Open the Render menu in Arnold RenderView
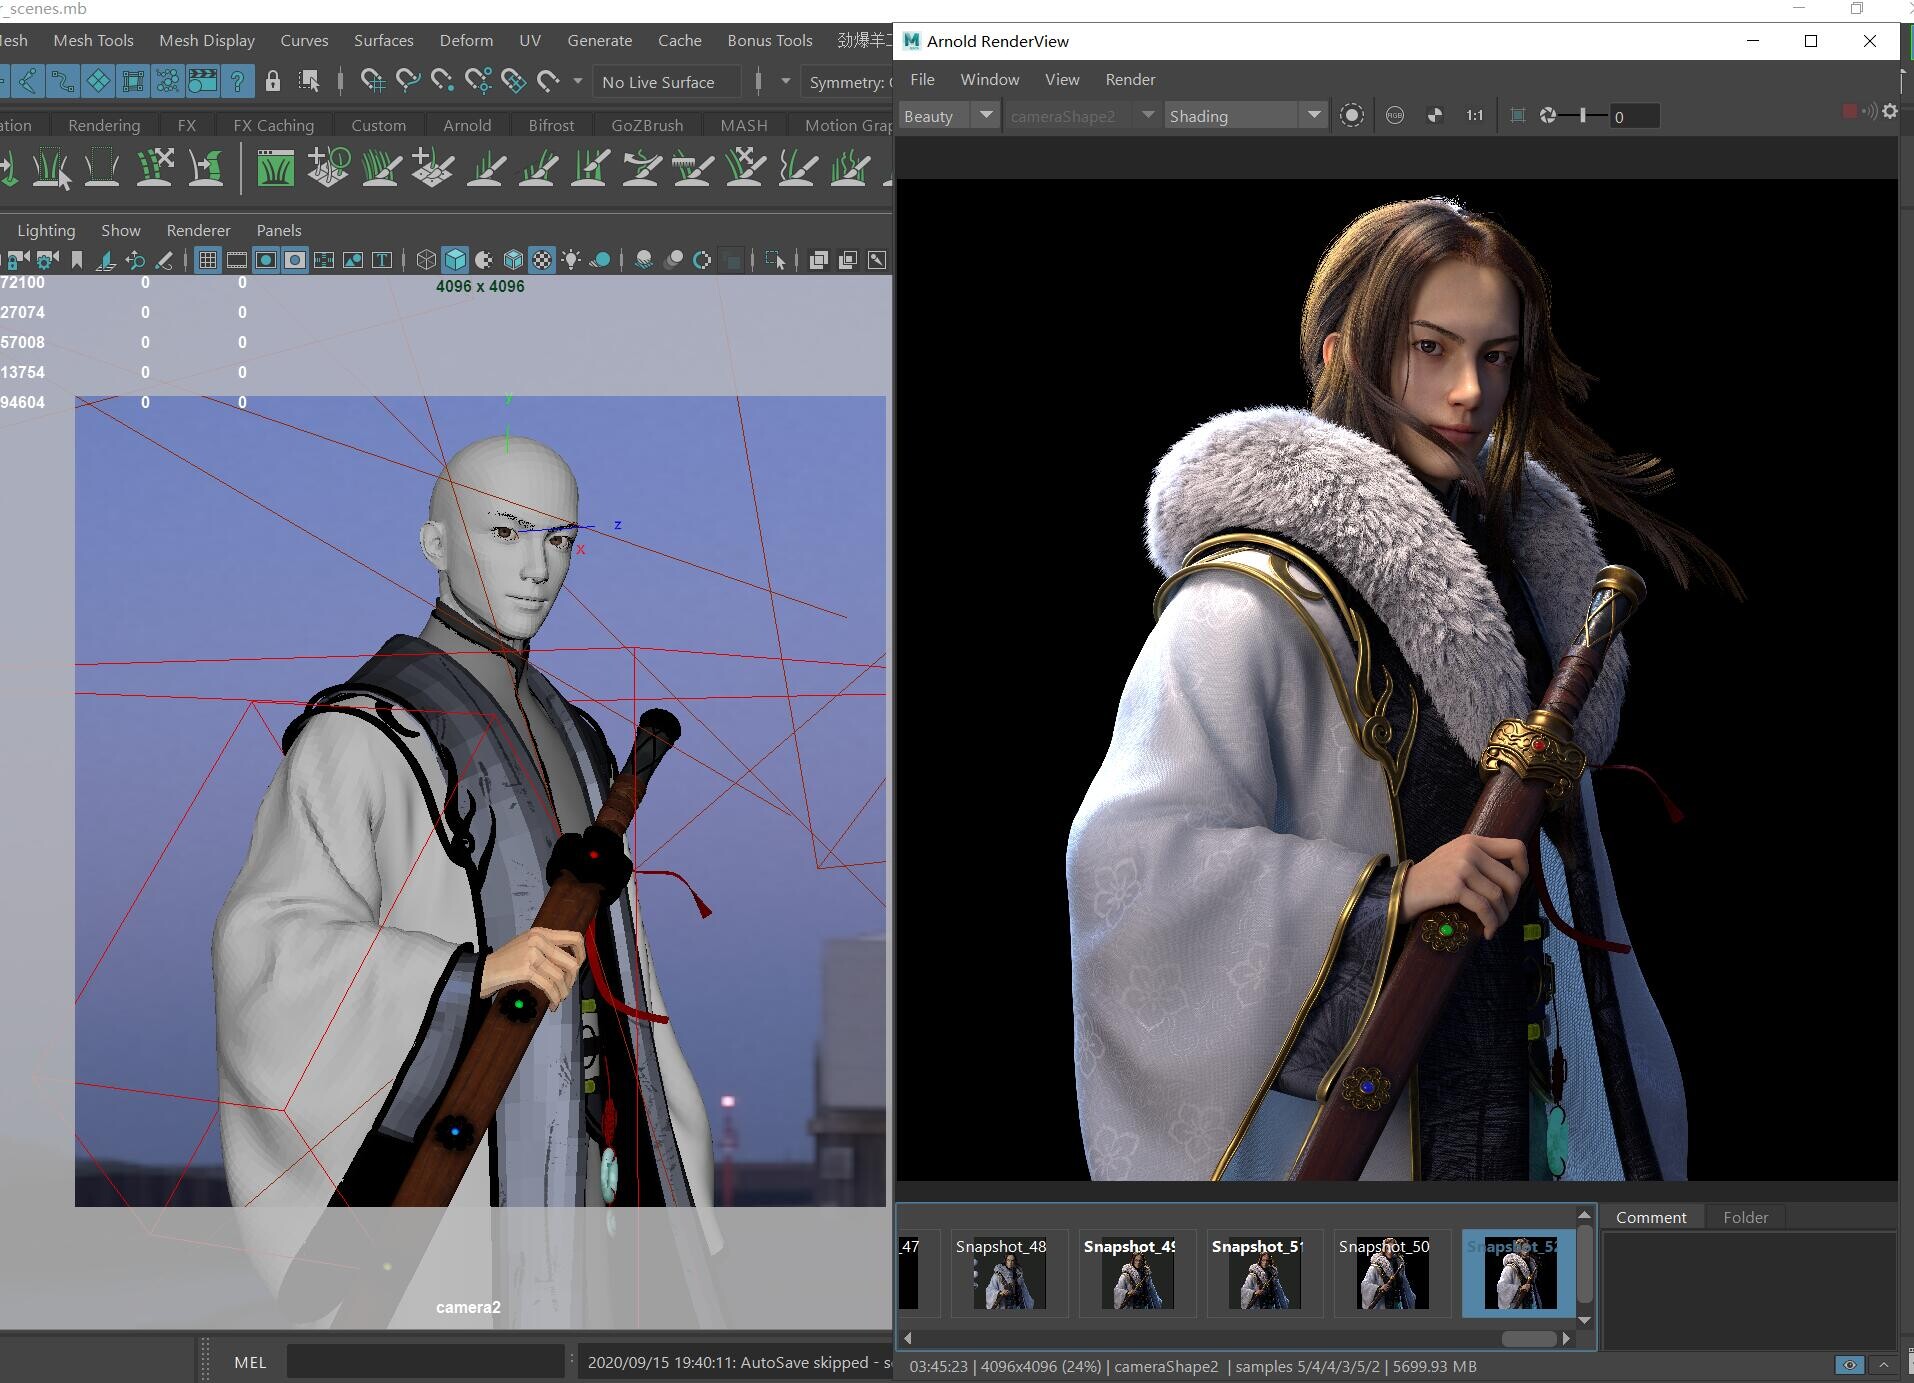This screenshot has height=1383, width=1914. (1130, 79)
